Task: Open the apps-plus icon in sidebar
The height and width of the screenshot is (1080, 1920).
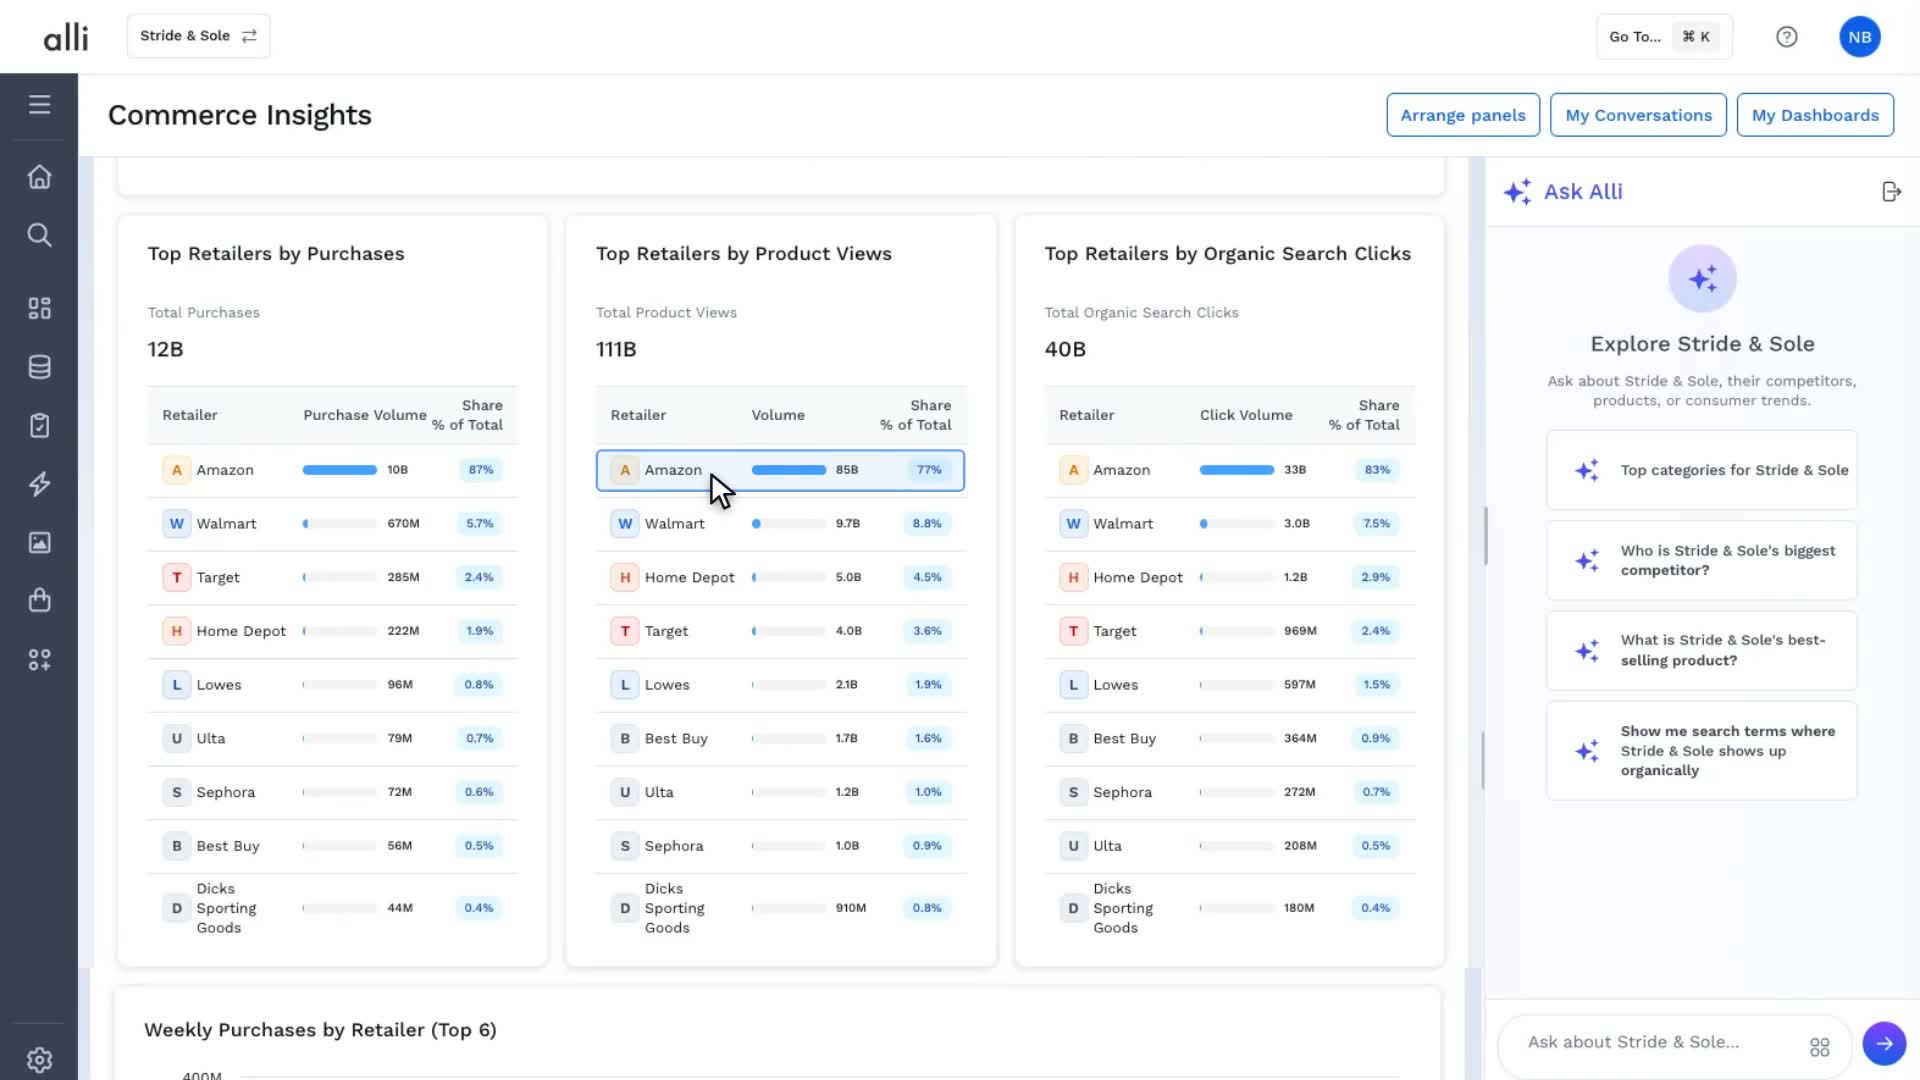Action: pos(39,660)
